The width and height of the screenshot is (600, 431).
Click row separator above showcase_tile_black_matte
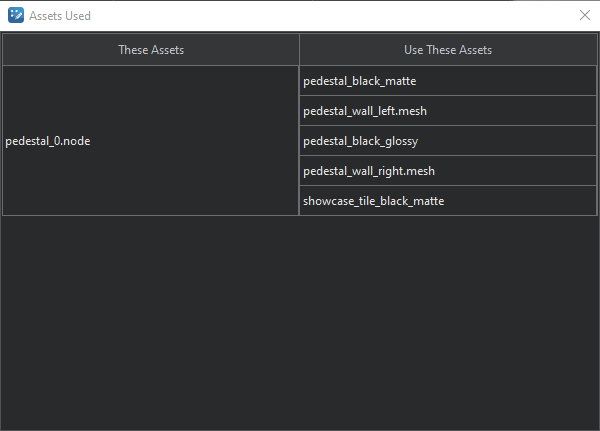(441, 186)
